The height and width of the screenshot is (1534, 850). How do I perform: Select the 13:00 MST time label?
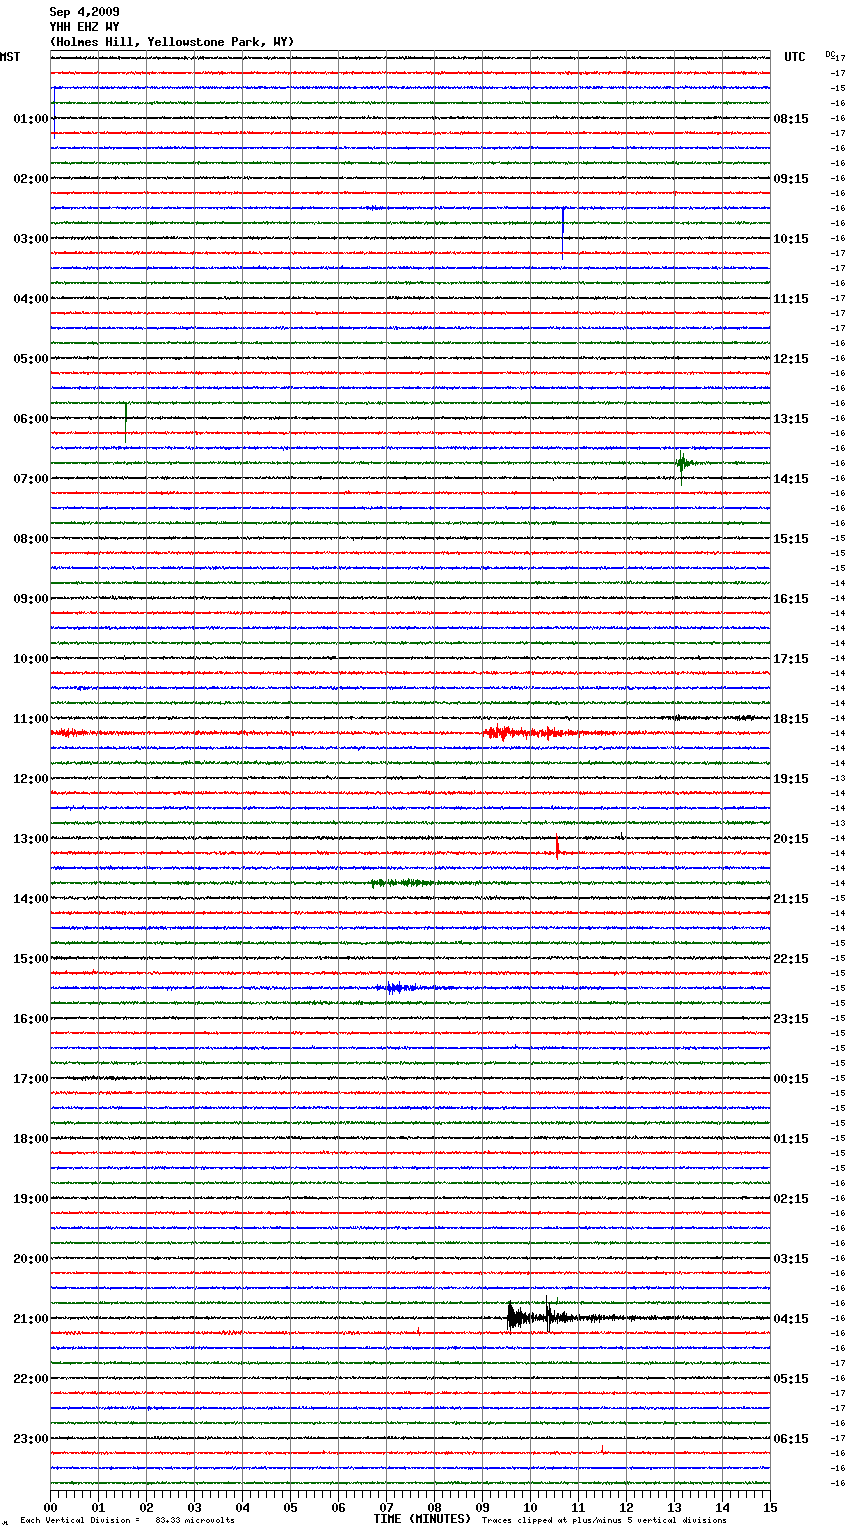pyautogui.click(x=31, y=839)
